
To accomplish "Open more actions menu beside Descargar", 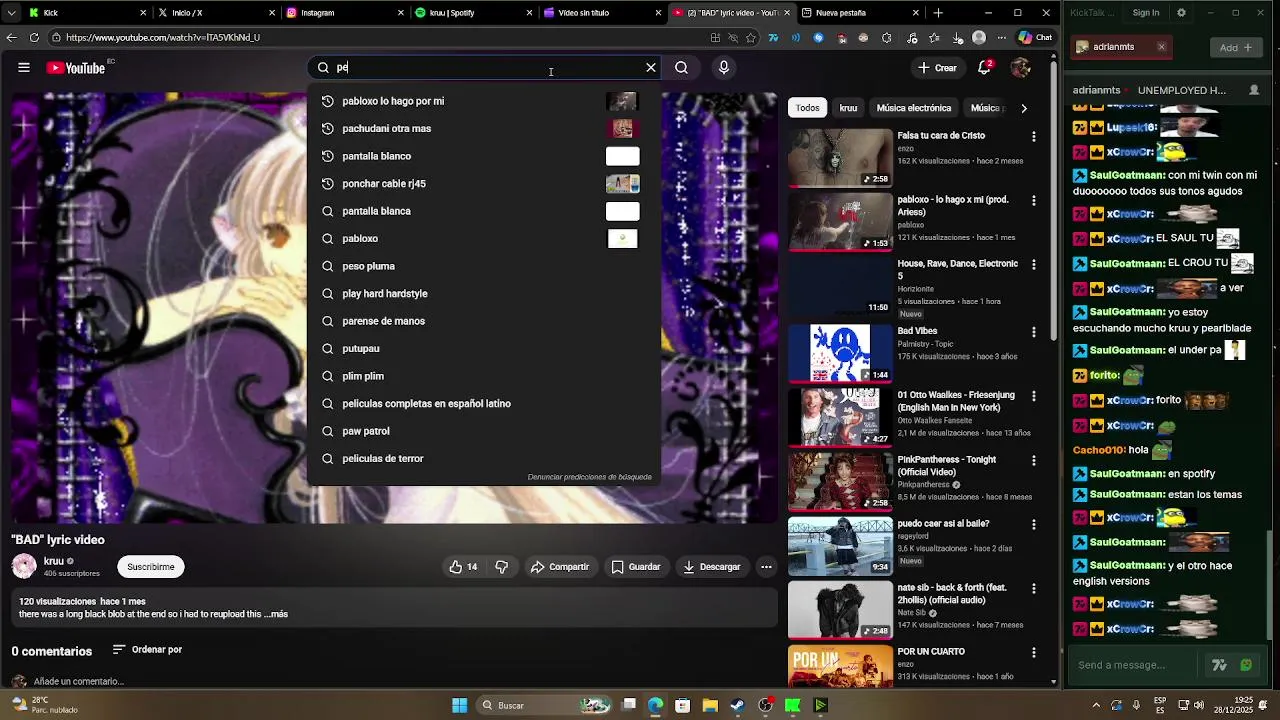I will tap(766, 567).
